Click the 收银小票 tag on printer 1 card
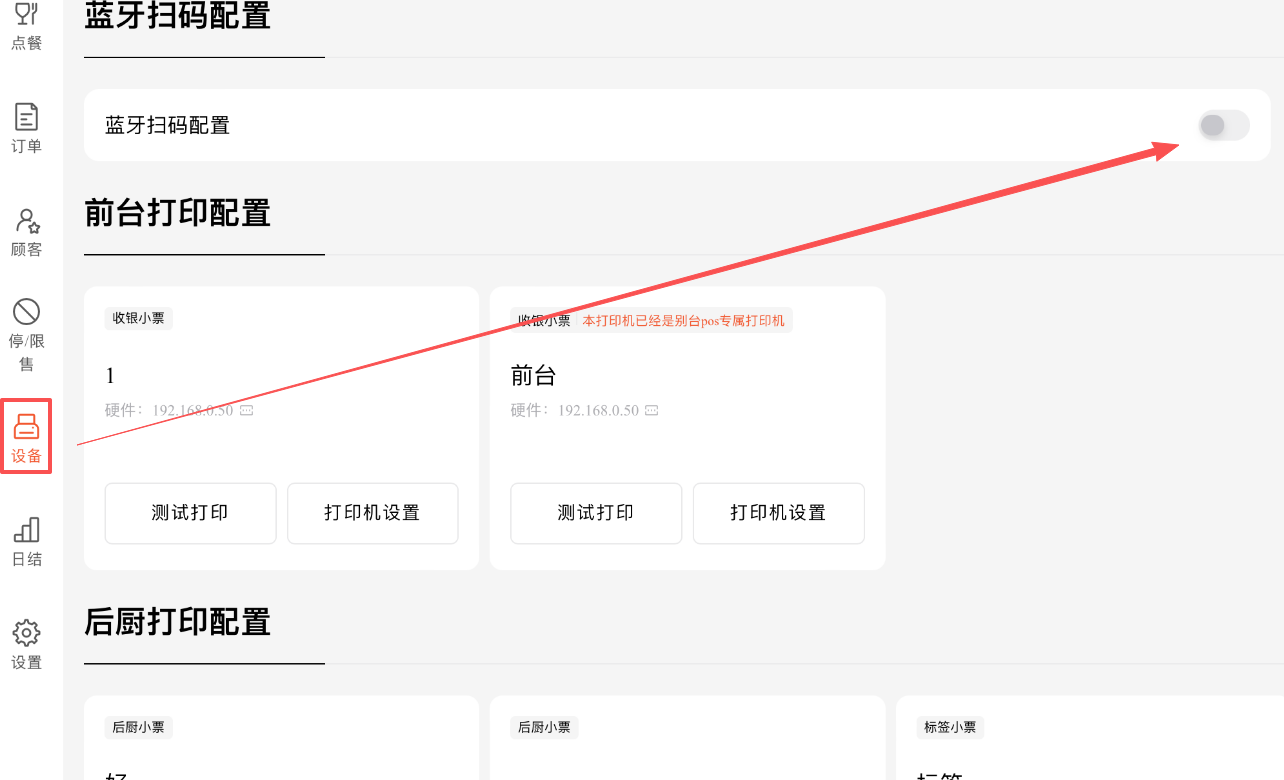 click(138, 319)
